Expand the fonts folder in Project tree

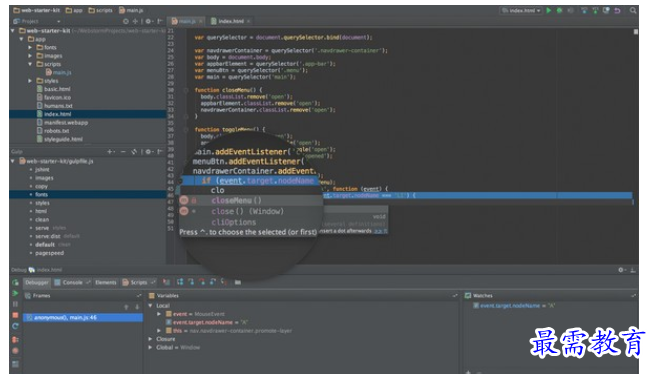(x=30, y=48)
